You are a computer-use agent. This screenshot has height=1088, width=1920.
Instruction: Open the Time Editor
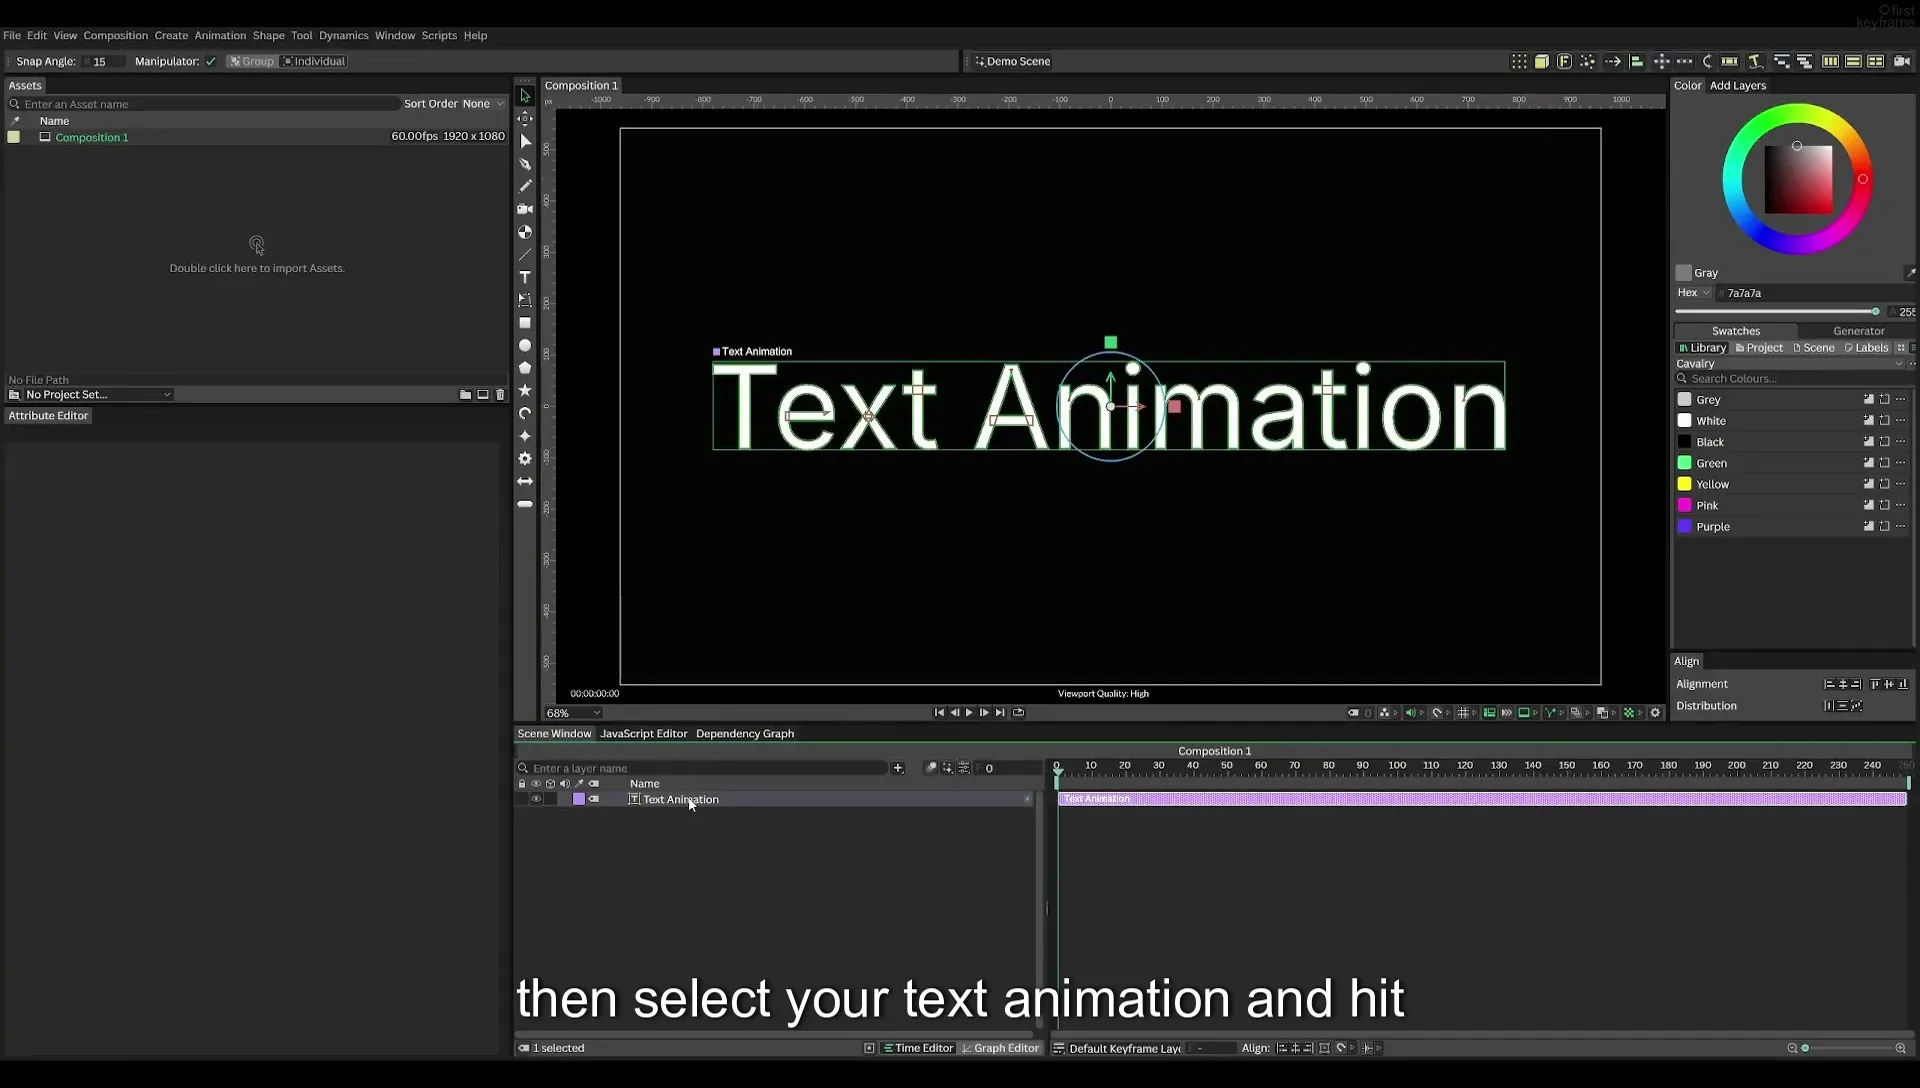point(918,1048)
